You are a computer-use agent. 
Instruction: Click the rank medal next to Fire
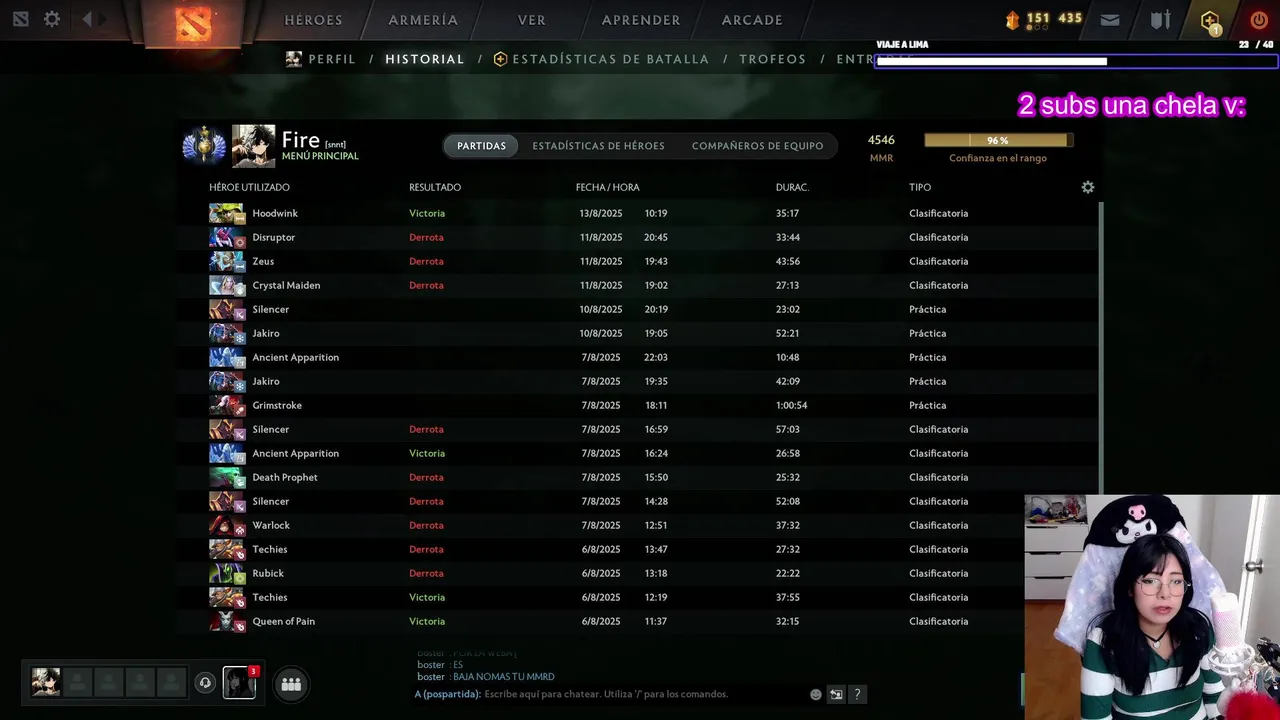[204, 146]
